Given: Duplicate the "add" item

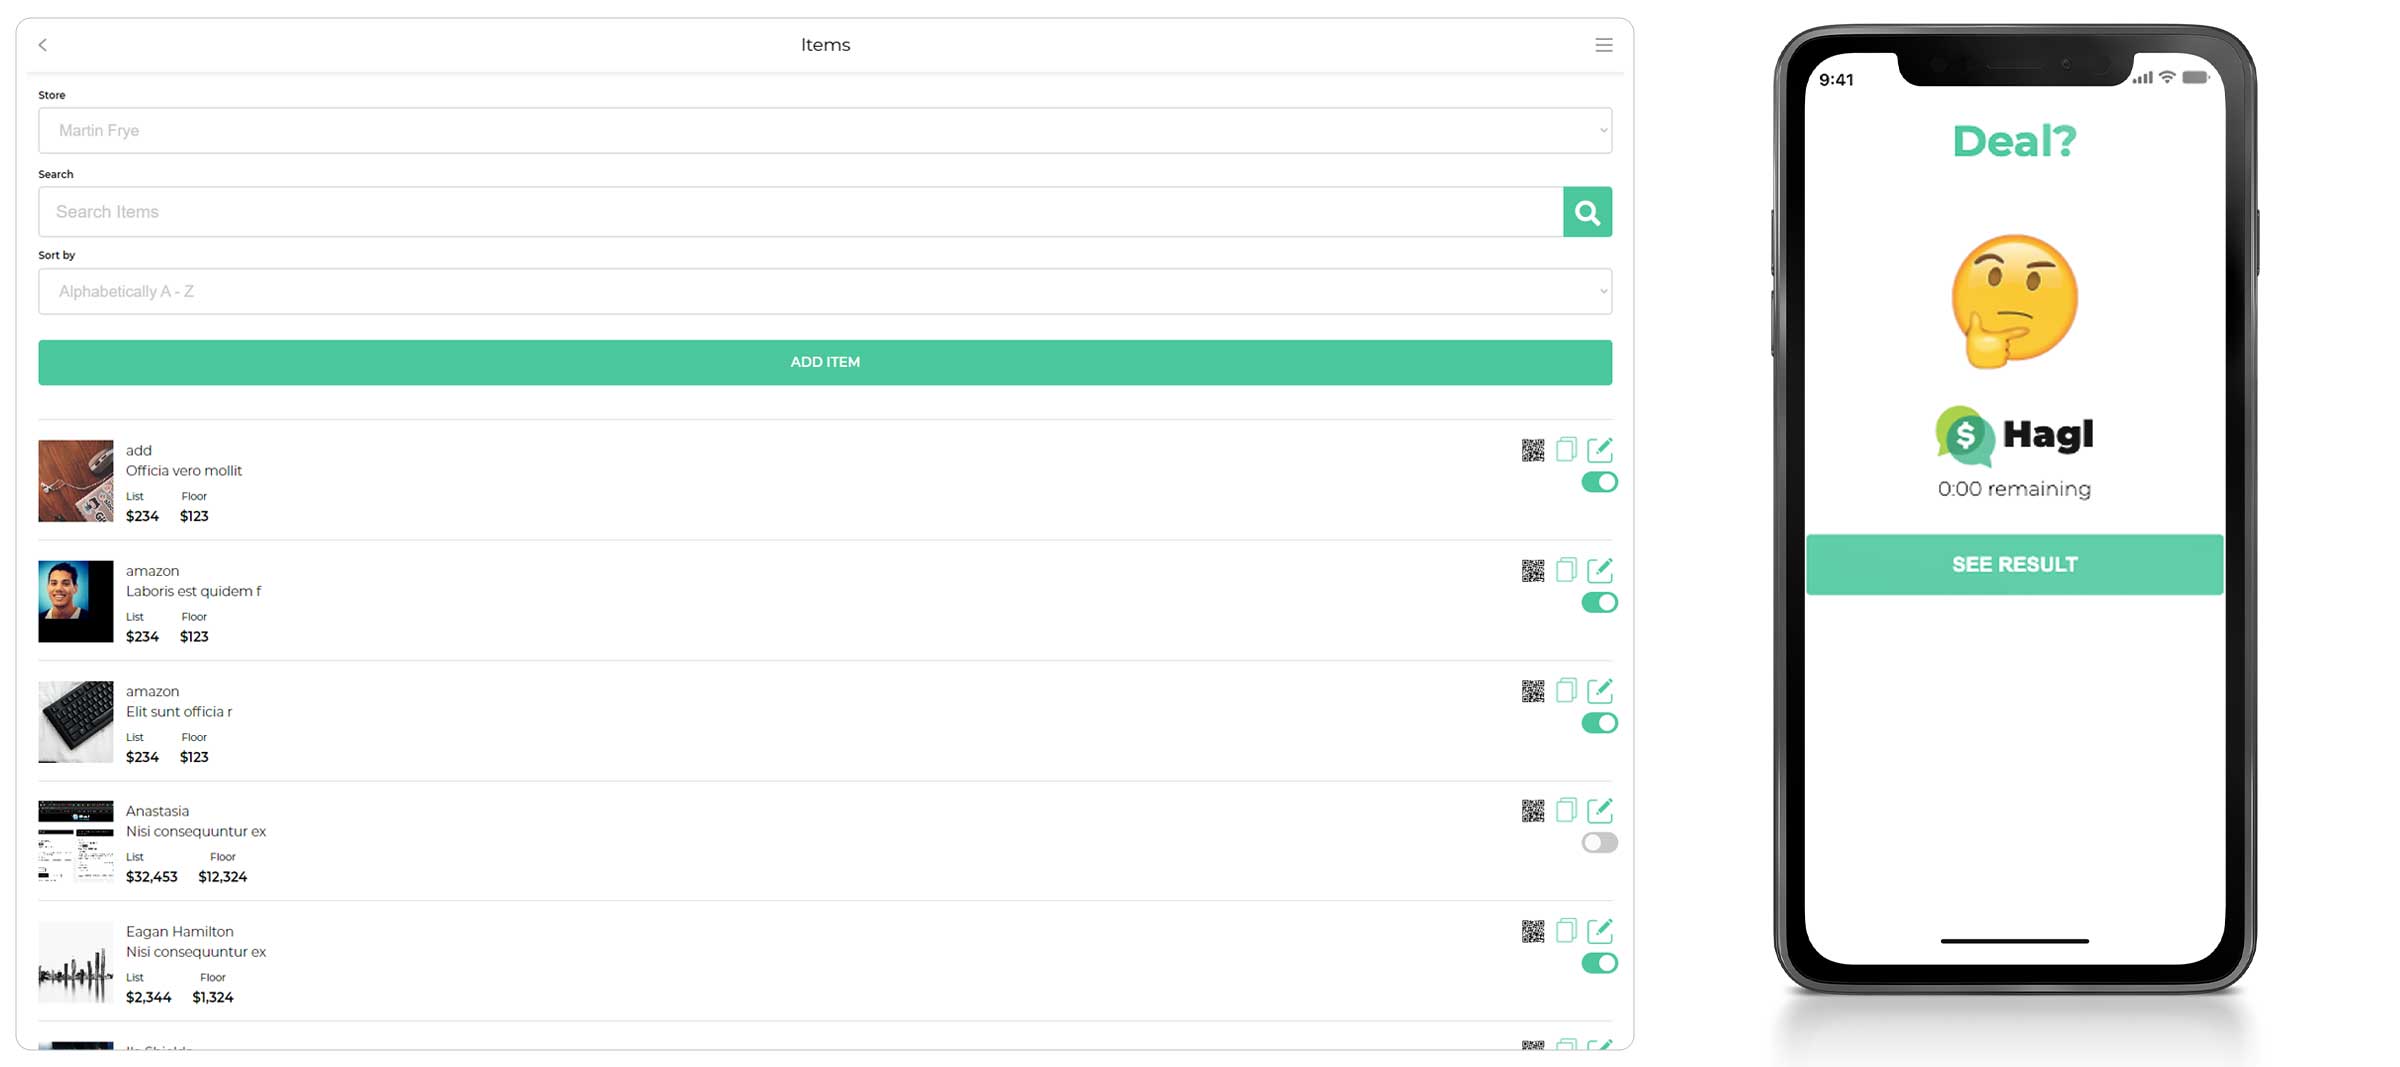Looking at the screenshot, I should click(1566, 449).
